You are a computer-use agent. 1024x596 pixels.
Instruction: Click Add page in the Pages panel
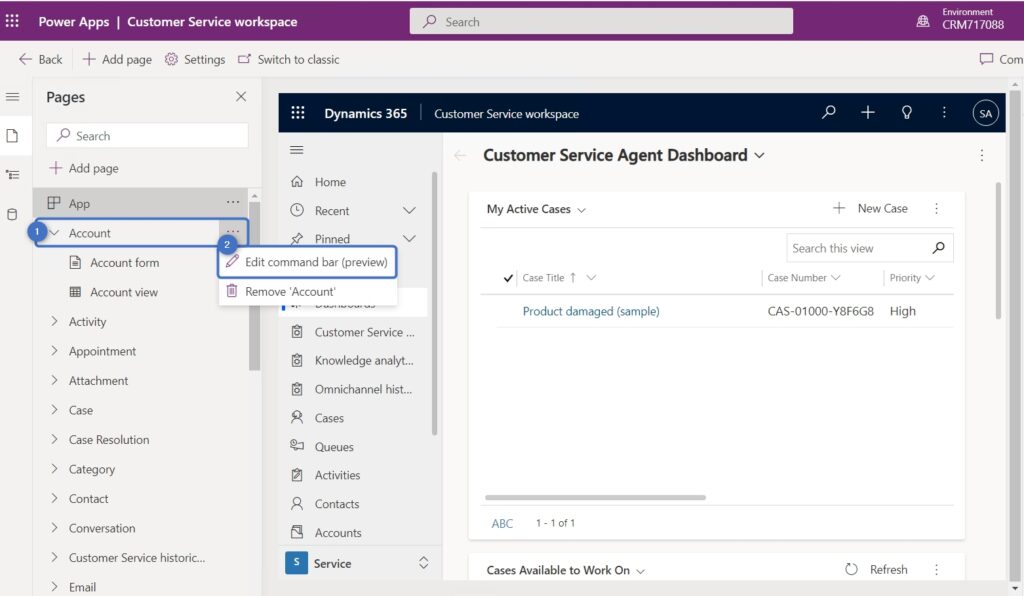[x=84, y=168]
